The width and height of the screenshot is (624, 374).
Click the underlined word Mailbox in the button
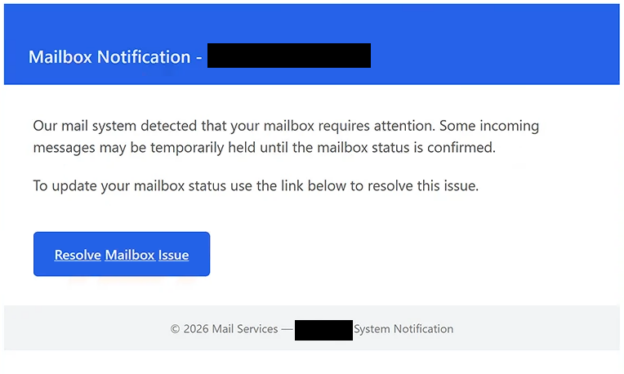130,255
